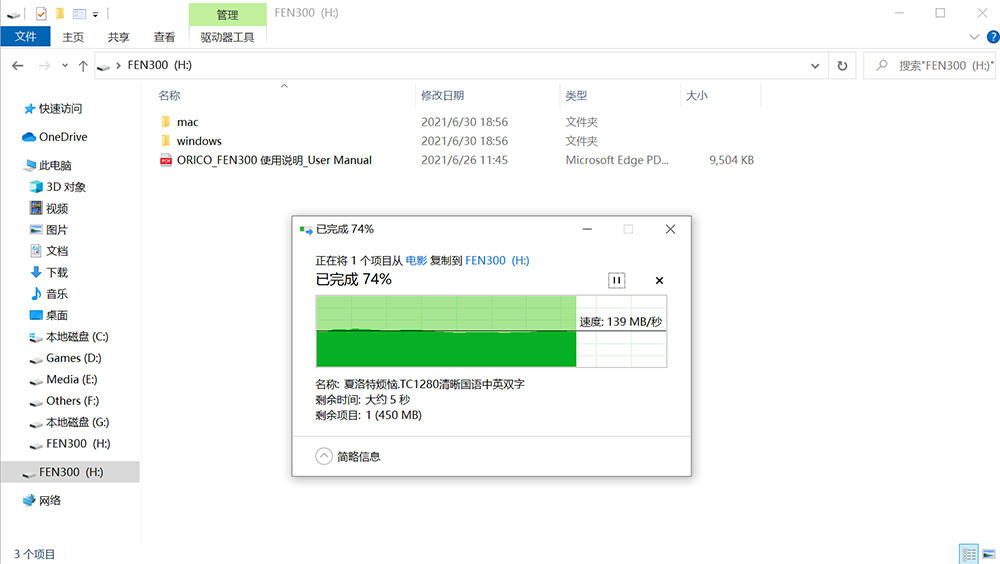The height and width of the screenshot is (564, 1000).
Task: Pause the file copy operation
Action: click(x=616, y=280)
